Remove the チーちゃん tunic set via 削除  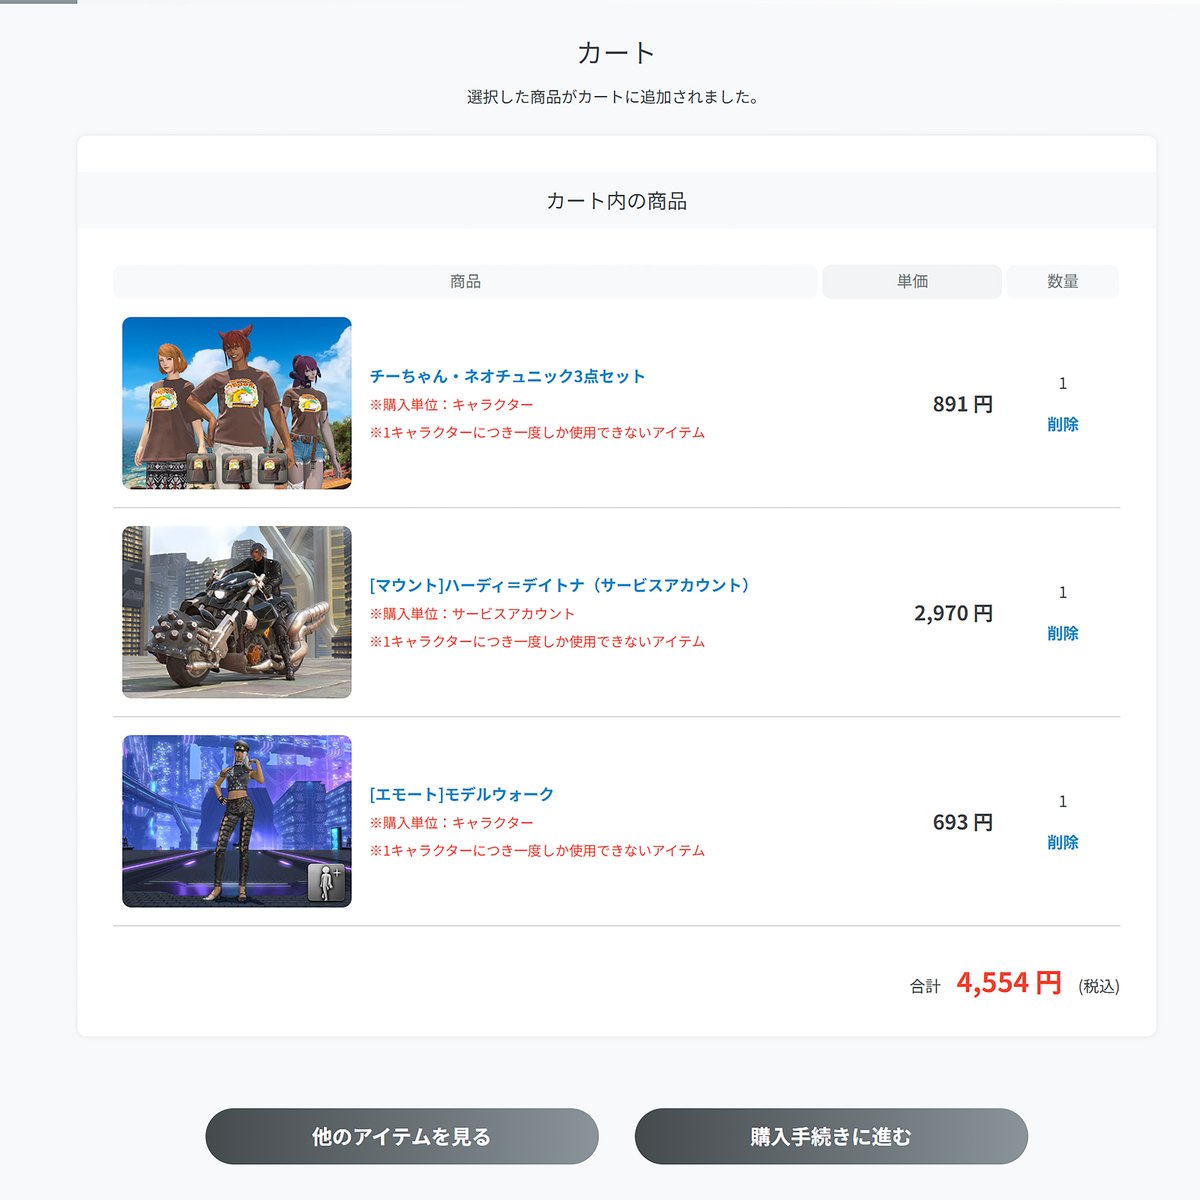tap(1062, 424)
